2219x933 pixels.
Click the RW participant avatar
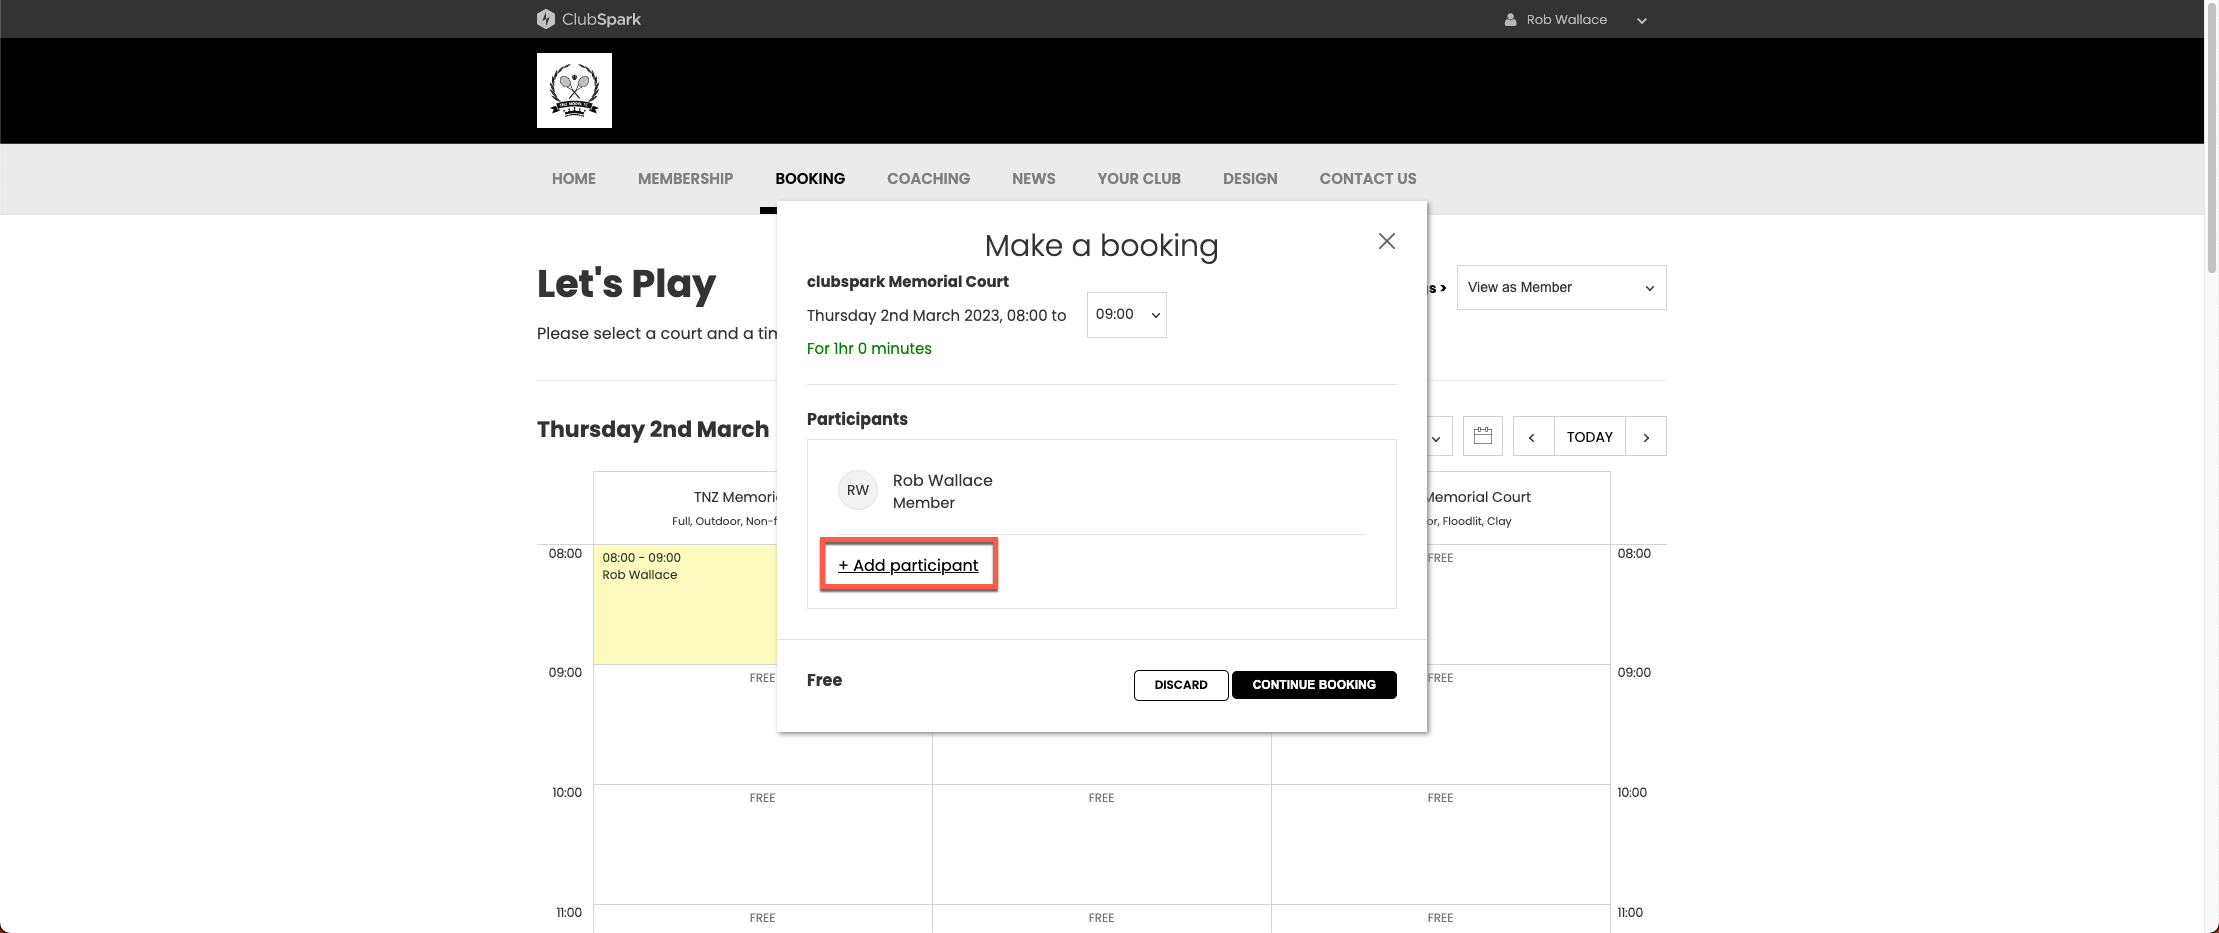858,490
